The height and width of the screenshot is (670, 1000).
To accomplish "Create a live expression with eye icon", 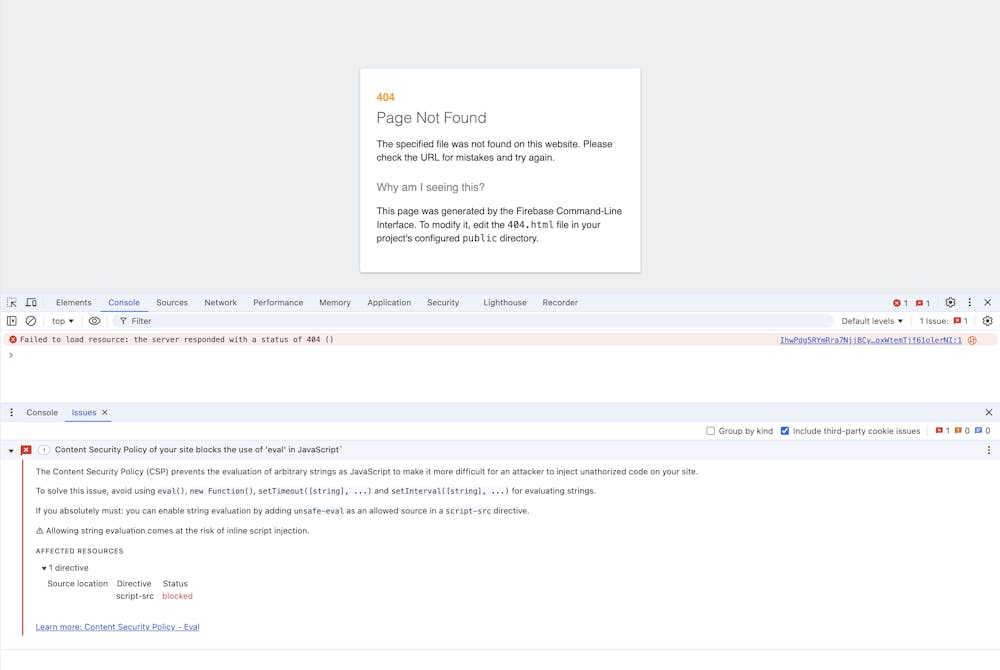I will [94, 321].
